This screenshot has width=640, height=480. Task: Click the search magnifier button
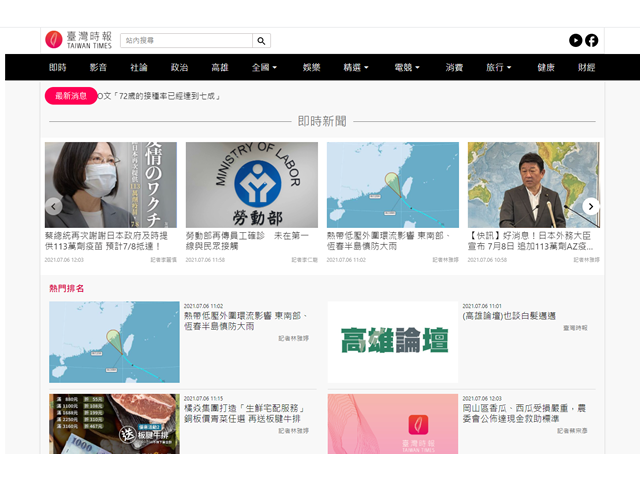pyautogui.click(x=261, y=41)
